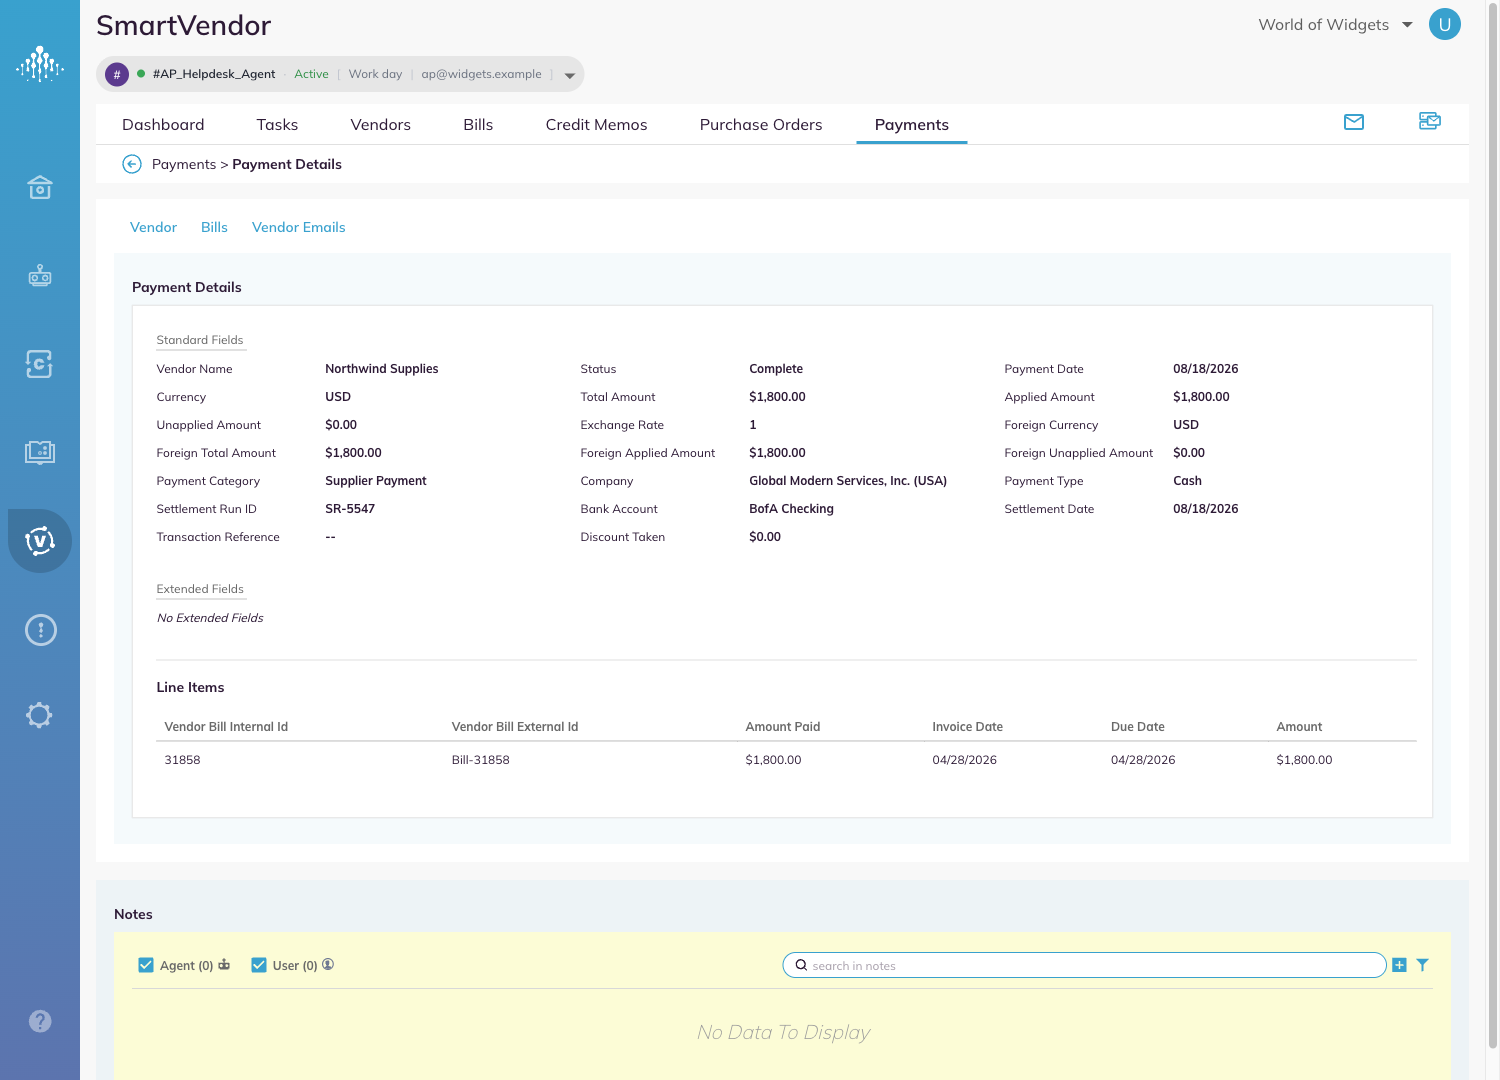Click the Work day label
The width and height of the screenshot is (1500, 1080).
pos(375,74)
